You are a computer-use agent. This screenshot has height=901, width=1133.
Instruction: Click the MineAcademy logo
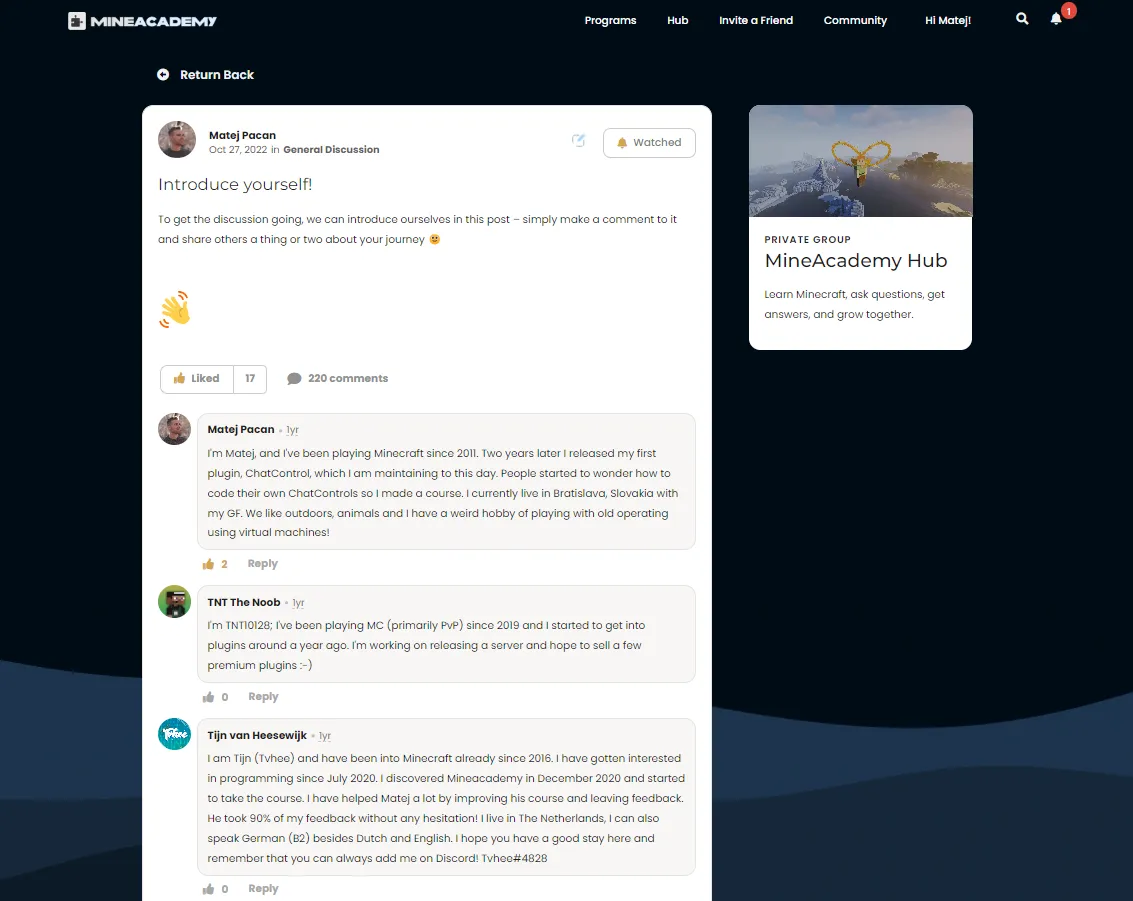tap(142, 21)
